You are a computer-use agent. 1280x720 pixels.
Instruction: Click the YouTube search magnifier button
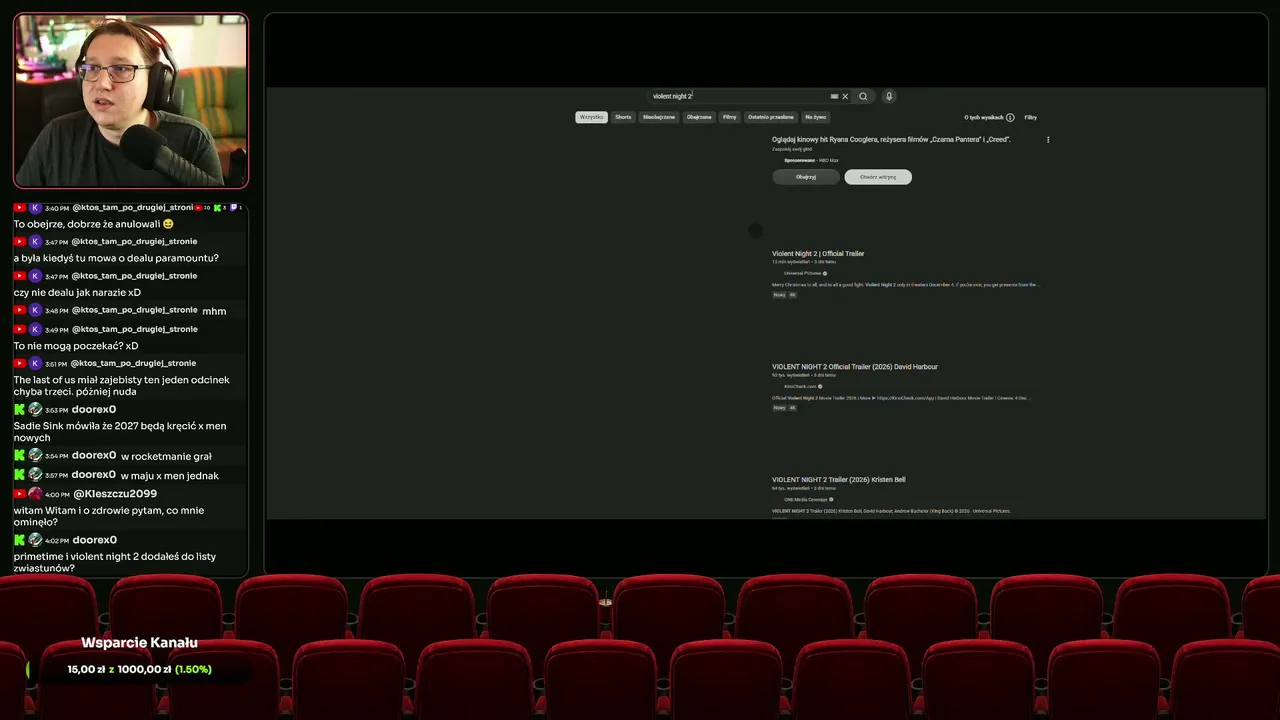pos(863,96)
